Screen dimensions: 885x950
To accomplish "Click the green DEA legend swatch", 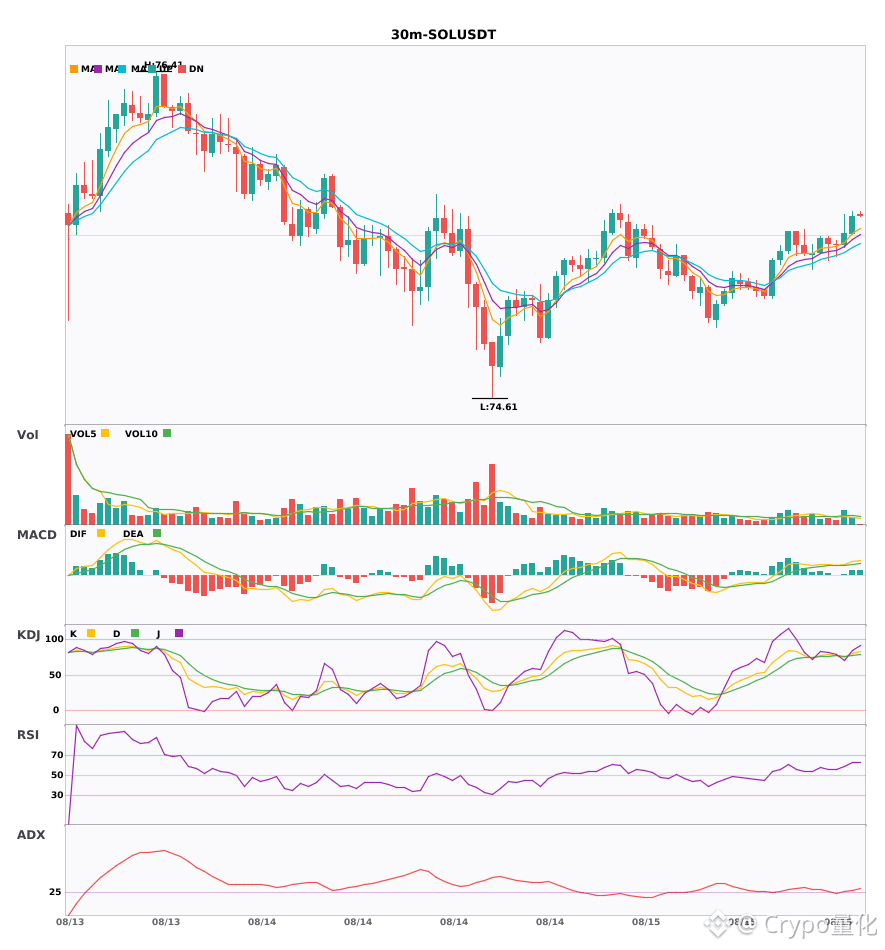I will click(157, 533).
